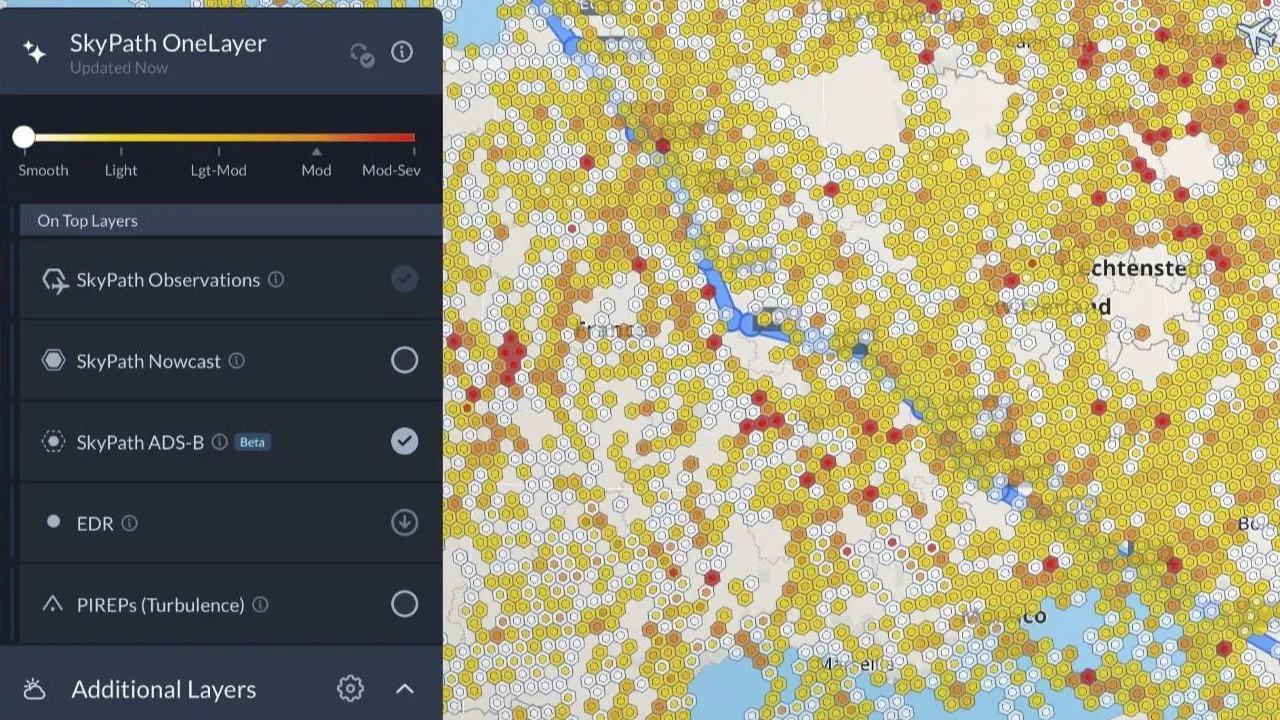Open info for SkyPath Observations
The image size is (1280, 720).
click(276, 280)
